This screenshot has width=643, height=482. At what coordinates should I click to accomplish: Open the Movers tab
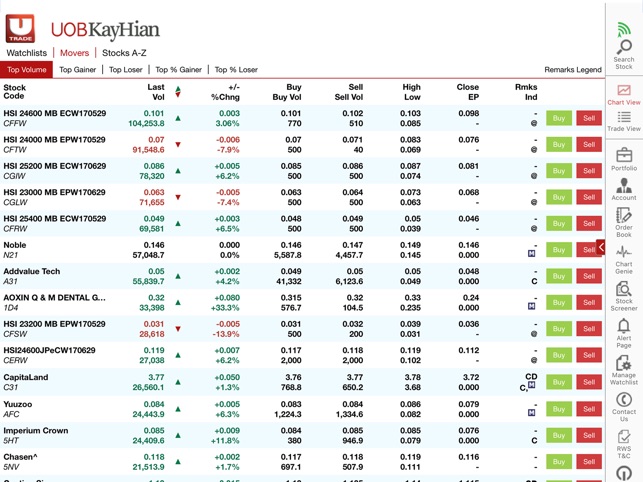[74, 53]
